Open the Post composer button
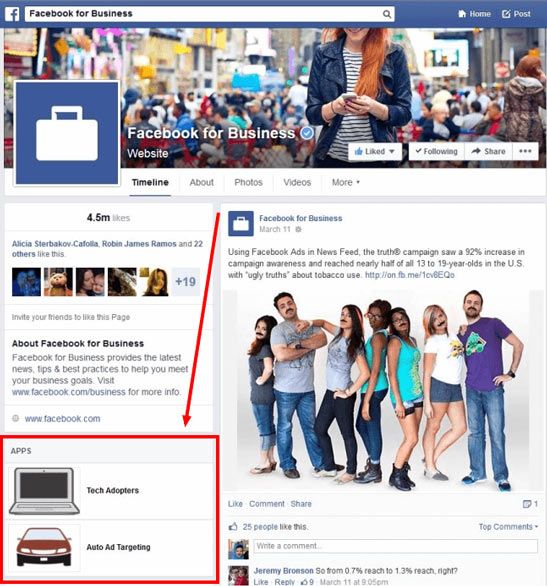The image size is (547, 586). tap(516, 14)
